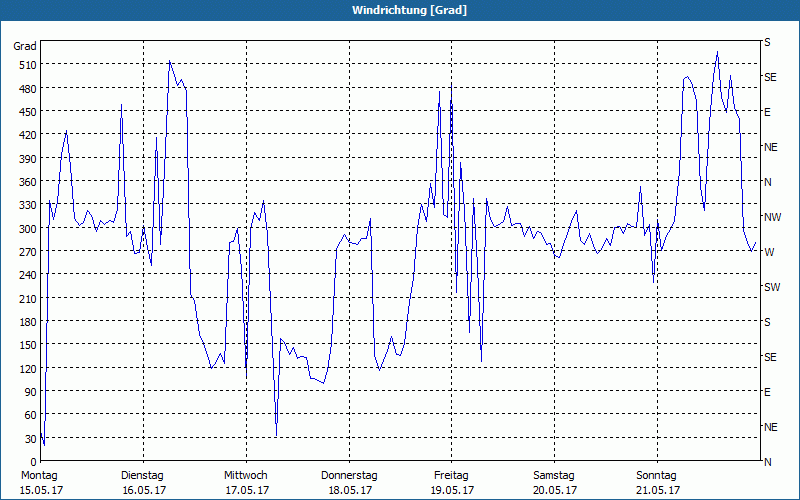Viewport: 800px width, 500px height.
Task: Click the 'Windrichtung [Grad]' chart title
Action: click(x=409, y=10)
